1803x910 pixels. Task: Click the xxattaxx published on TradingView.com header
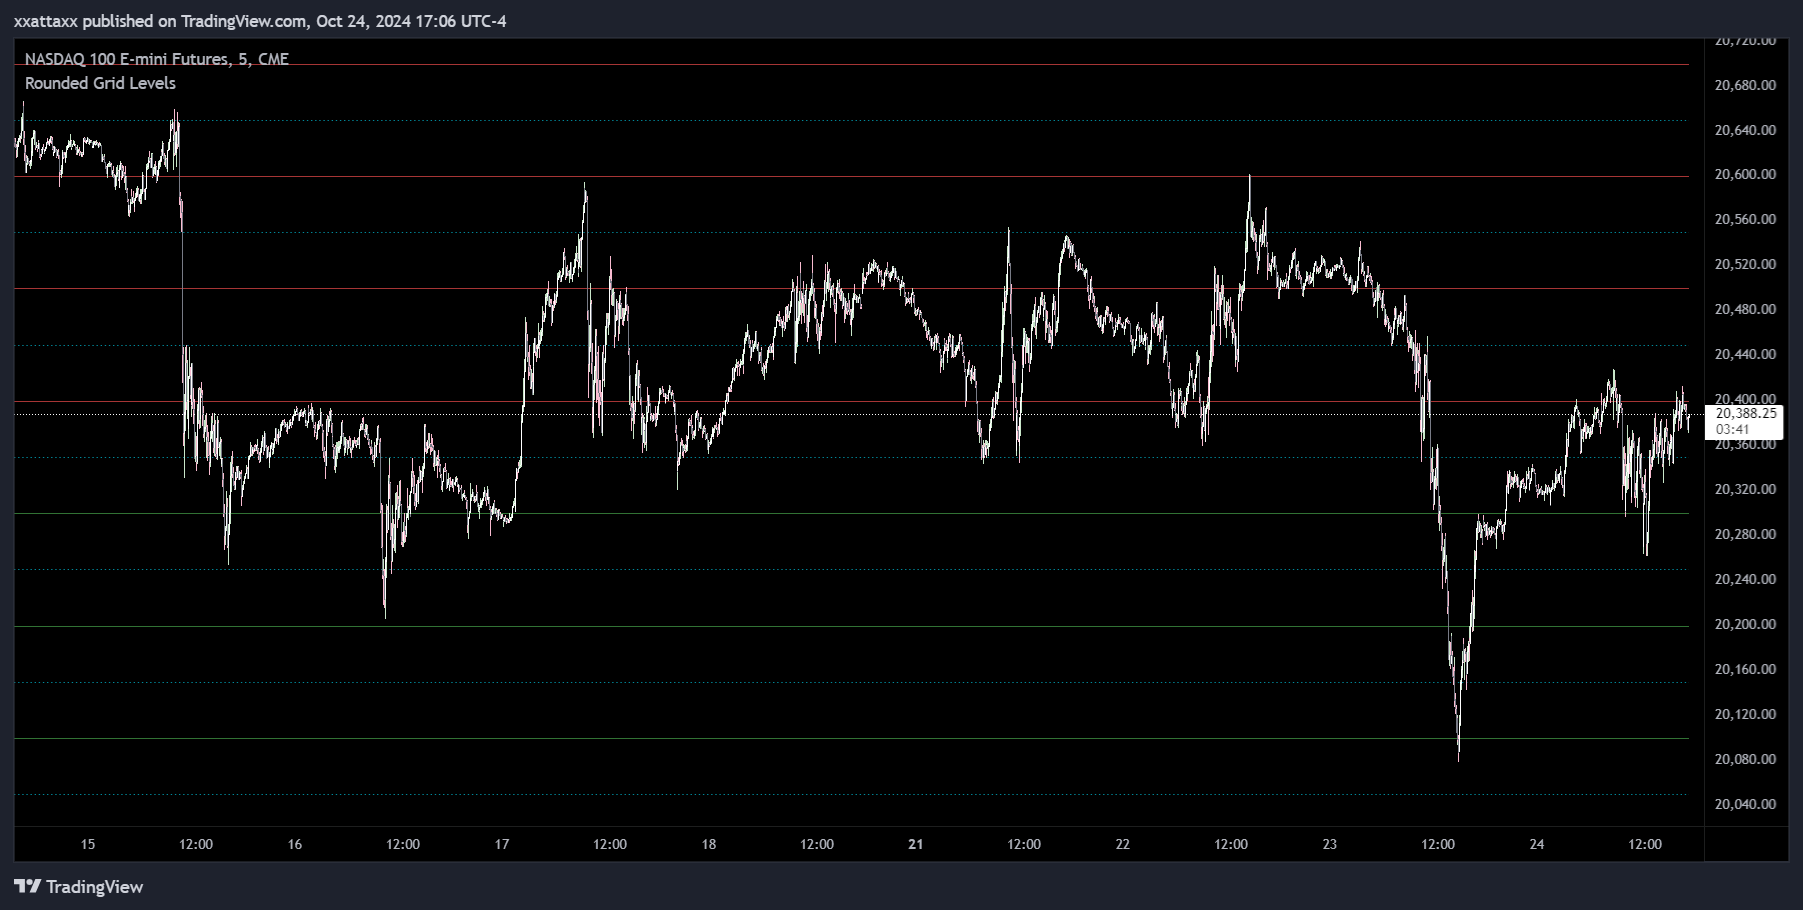pyautogui.click(x=260, y=21)
